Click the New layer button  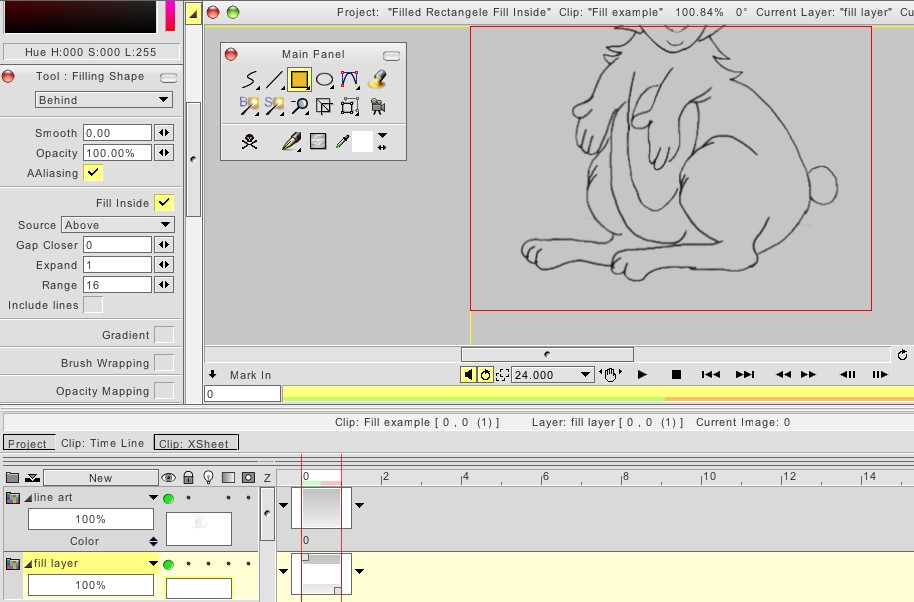(101, 478)
